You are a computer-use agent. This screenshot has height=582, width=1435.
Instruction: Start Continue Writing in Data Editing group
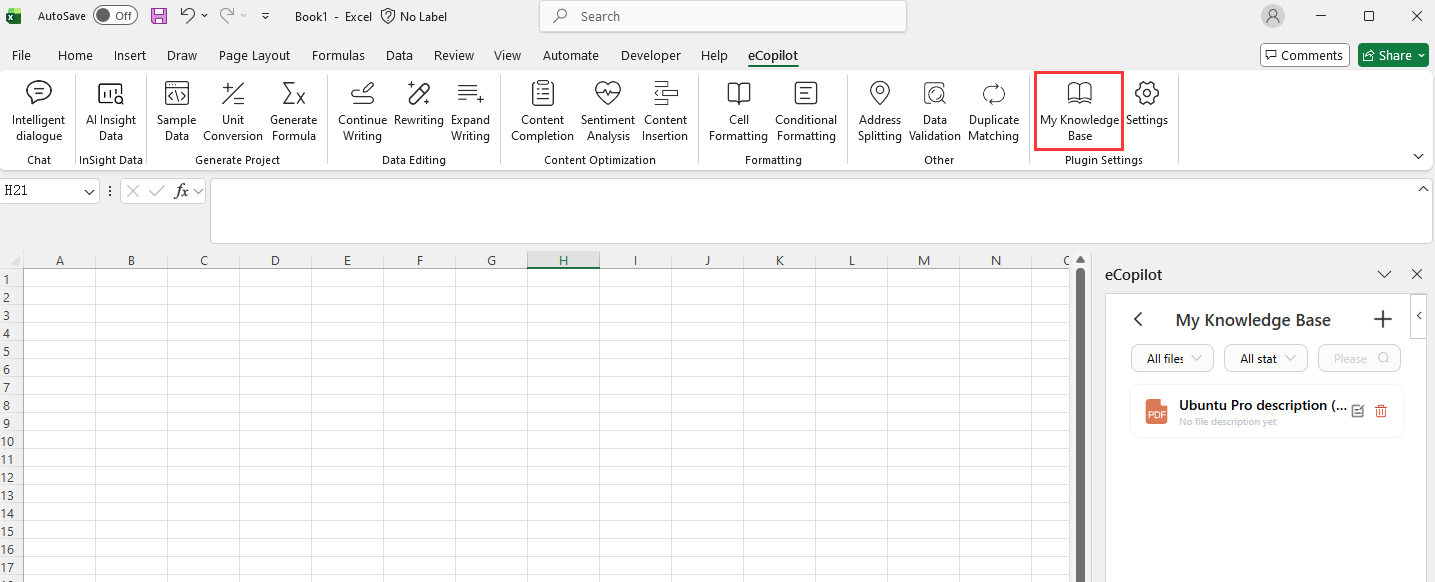[x=361, y=110]
